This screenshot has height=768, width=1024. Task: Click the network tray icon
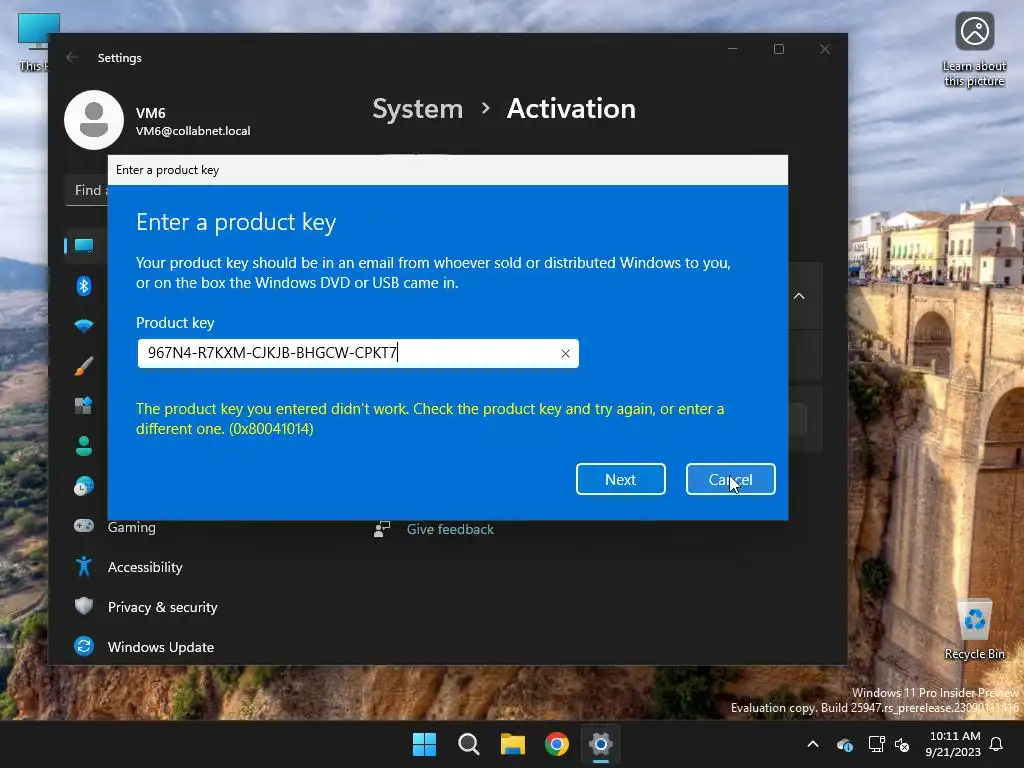(x=876, y=744)
